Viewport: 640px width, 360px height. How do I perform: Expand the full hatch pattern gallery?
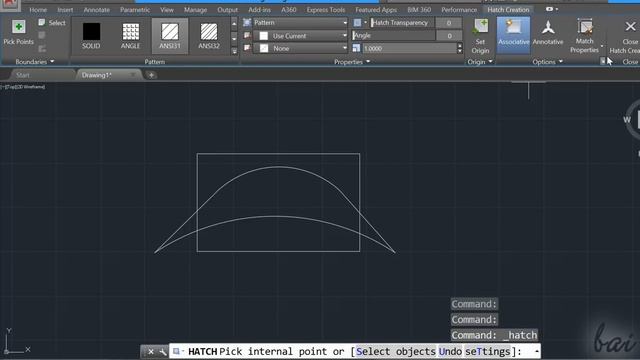pos(234,51)
